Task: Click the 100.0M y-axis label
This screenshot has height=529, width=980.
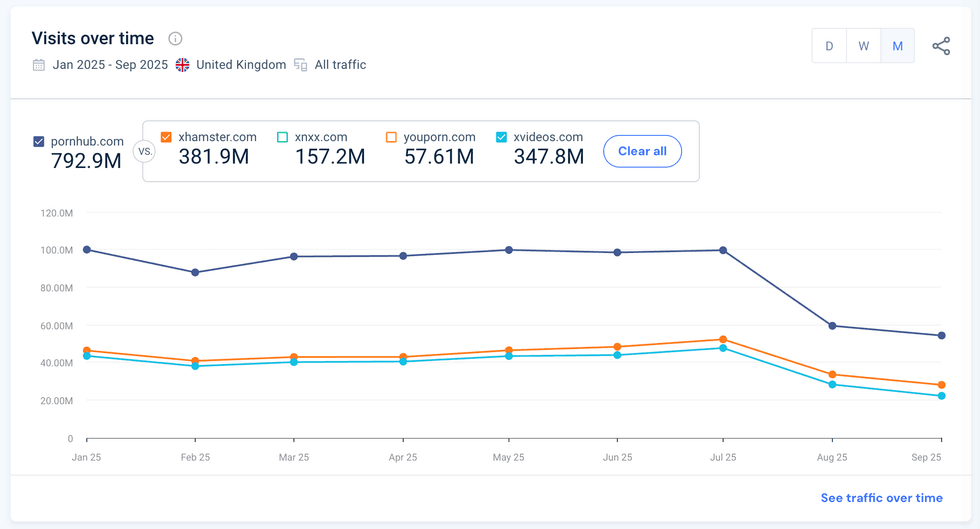Action: (57, 250)
